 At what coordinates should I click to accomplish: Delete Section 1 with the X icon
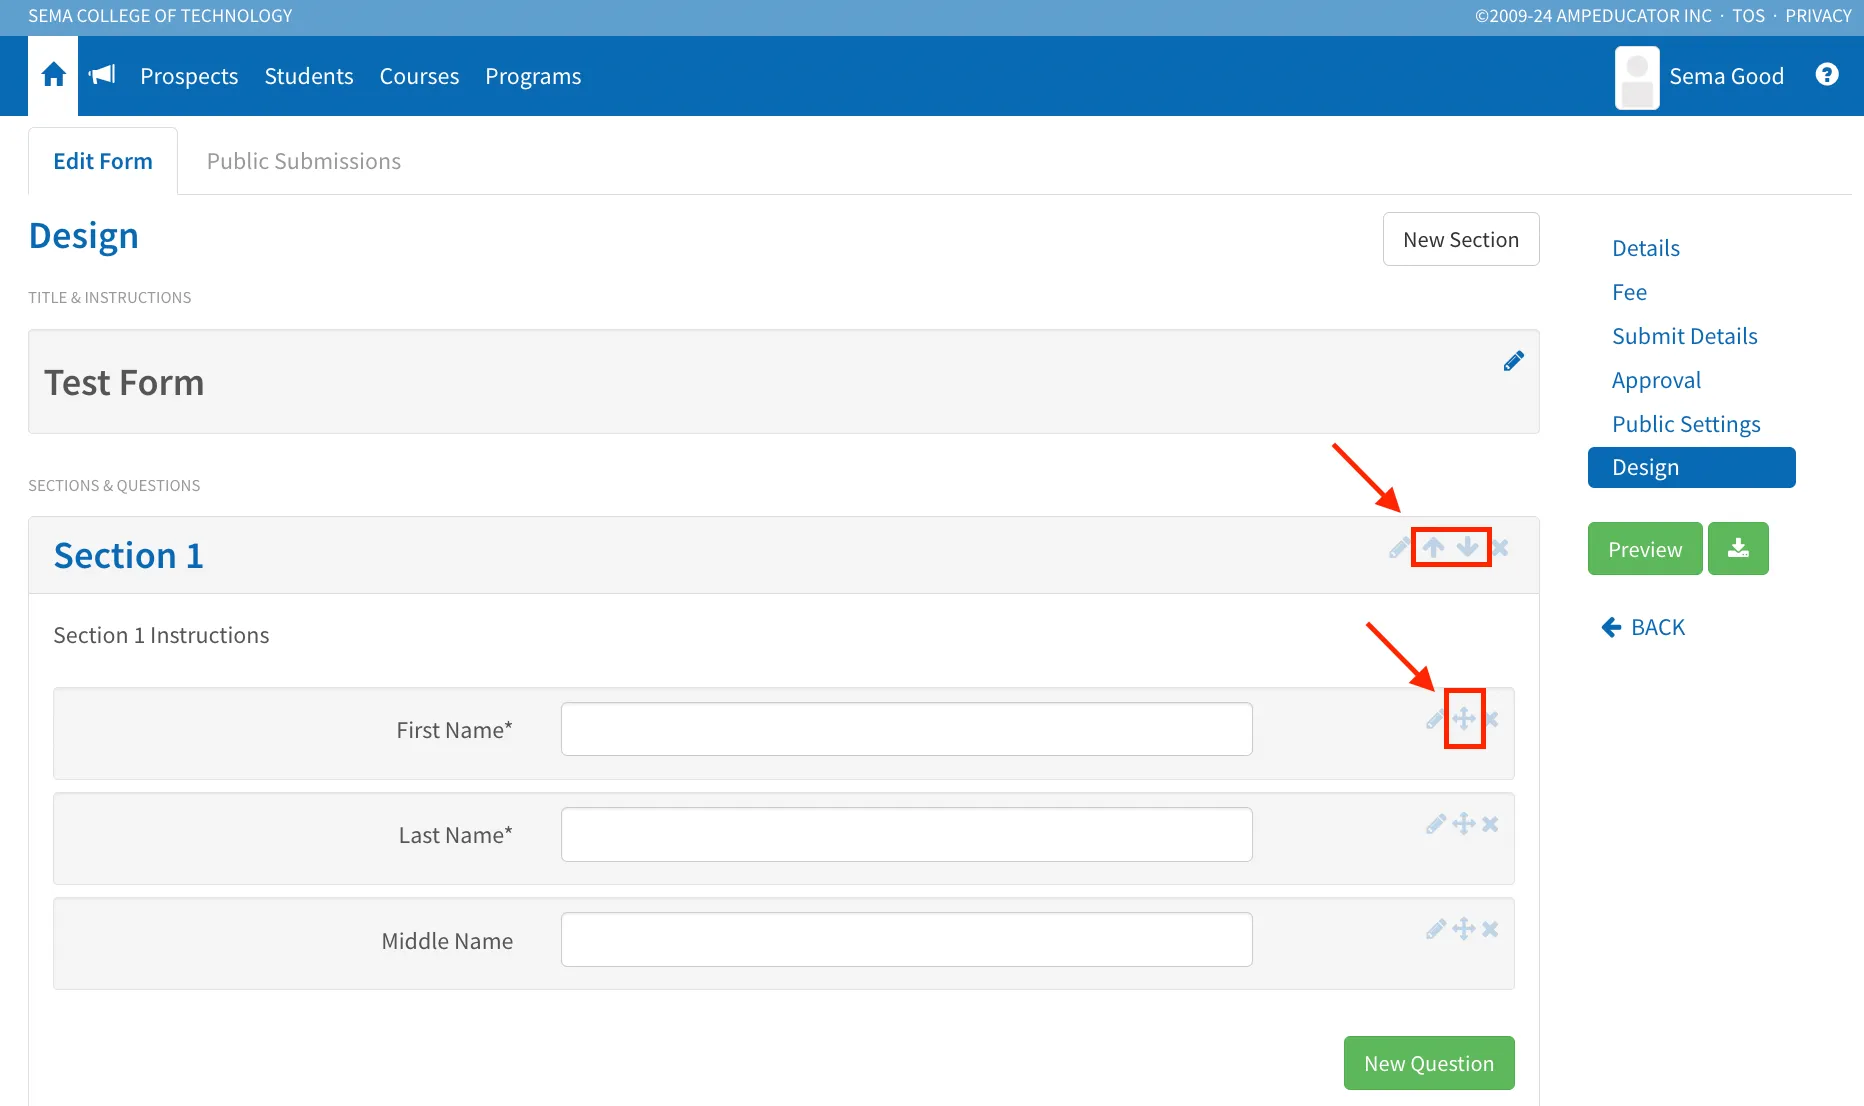pyautogui.click(x=1500, y=547)
